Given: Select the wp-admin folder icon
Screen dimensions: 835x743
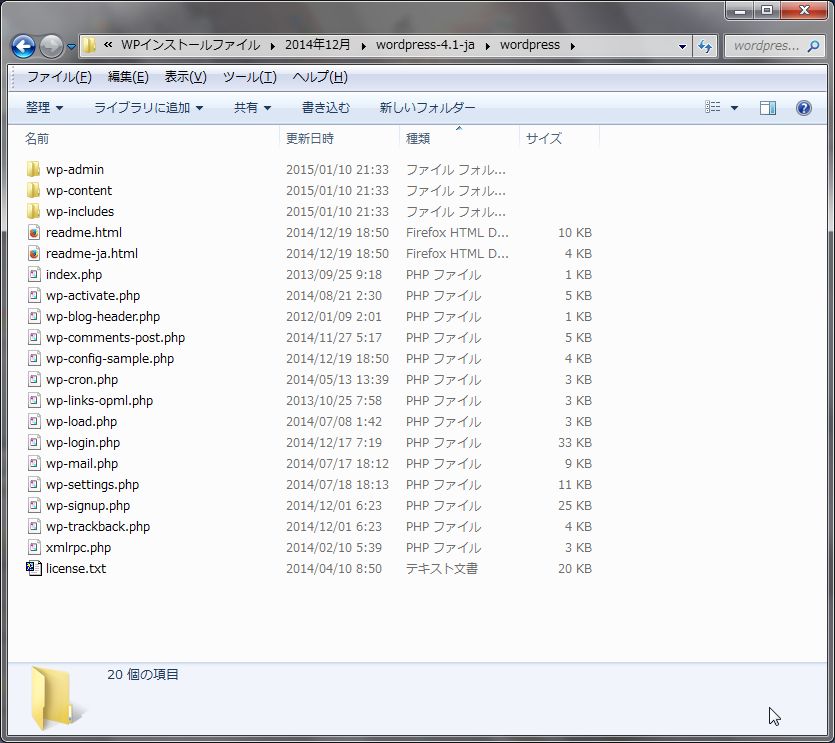Looking at the screenshot, I should click(x=33, y=169).
